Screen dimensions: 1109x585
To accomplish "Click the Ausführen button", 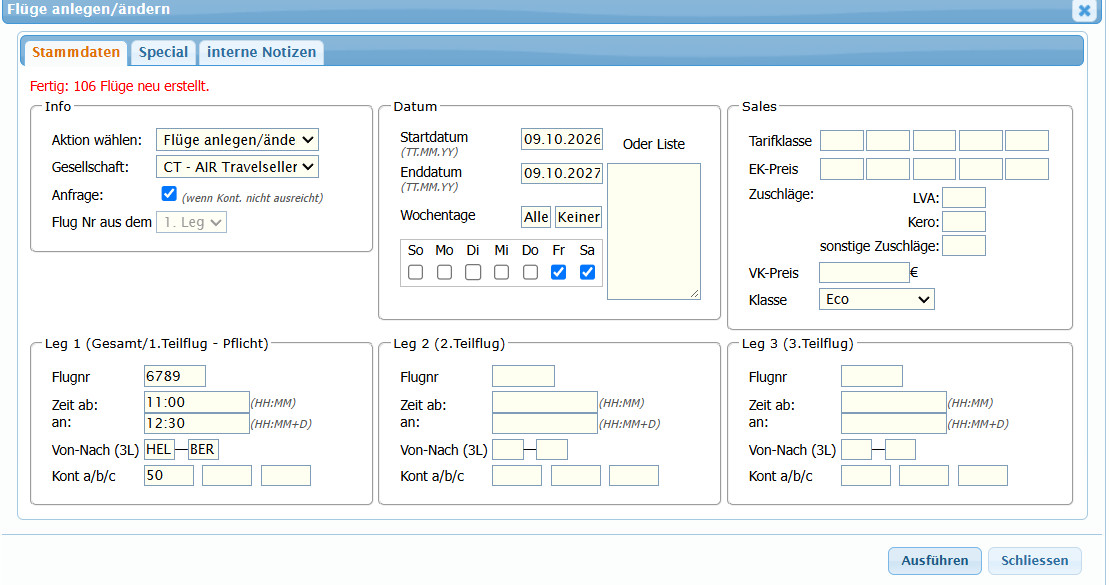I will click(x=934, y=561).
